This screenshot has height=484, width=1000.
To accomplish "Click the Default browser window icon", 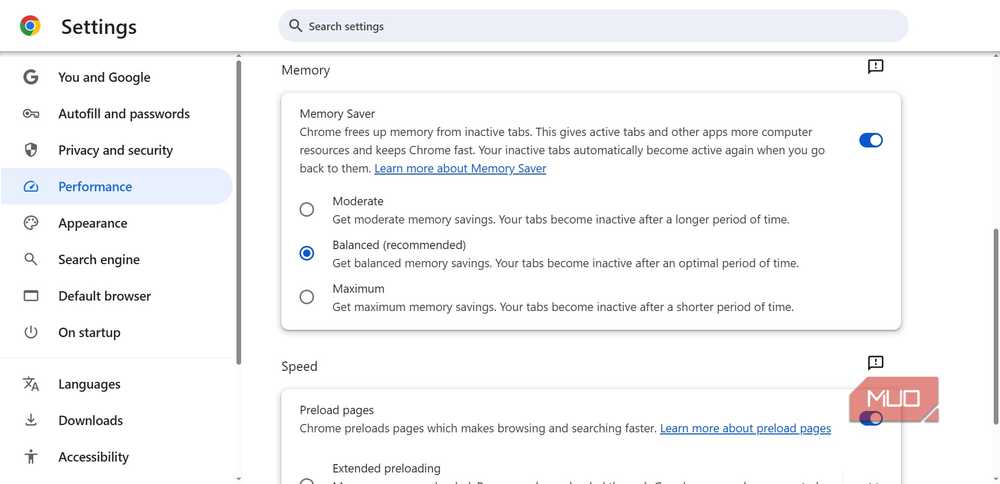I will pos(31,296).
